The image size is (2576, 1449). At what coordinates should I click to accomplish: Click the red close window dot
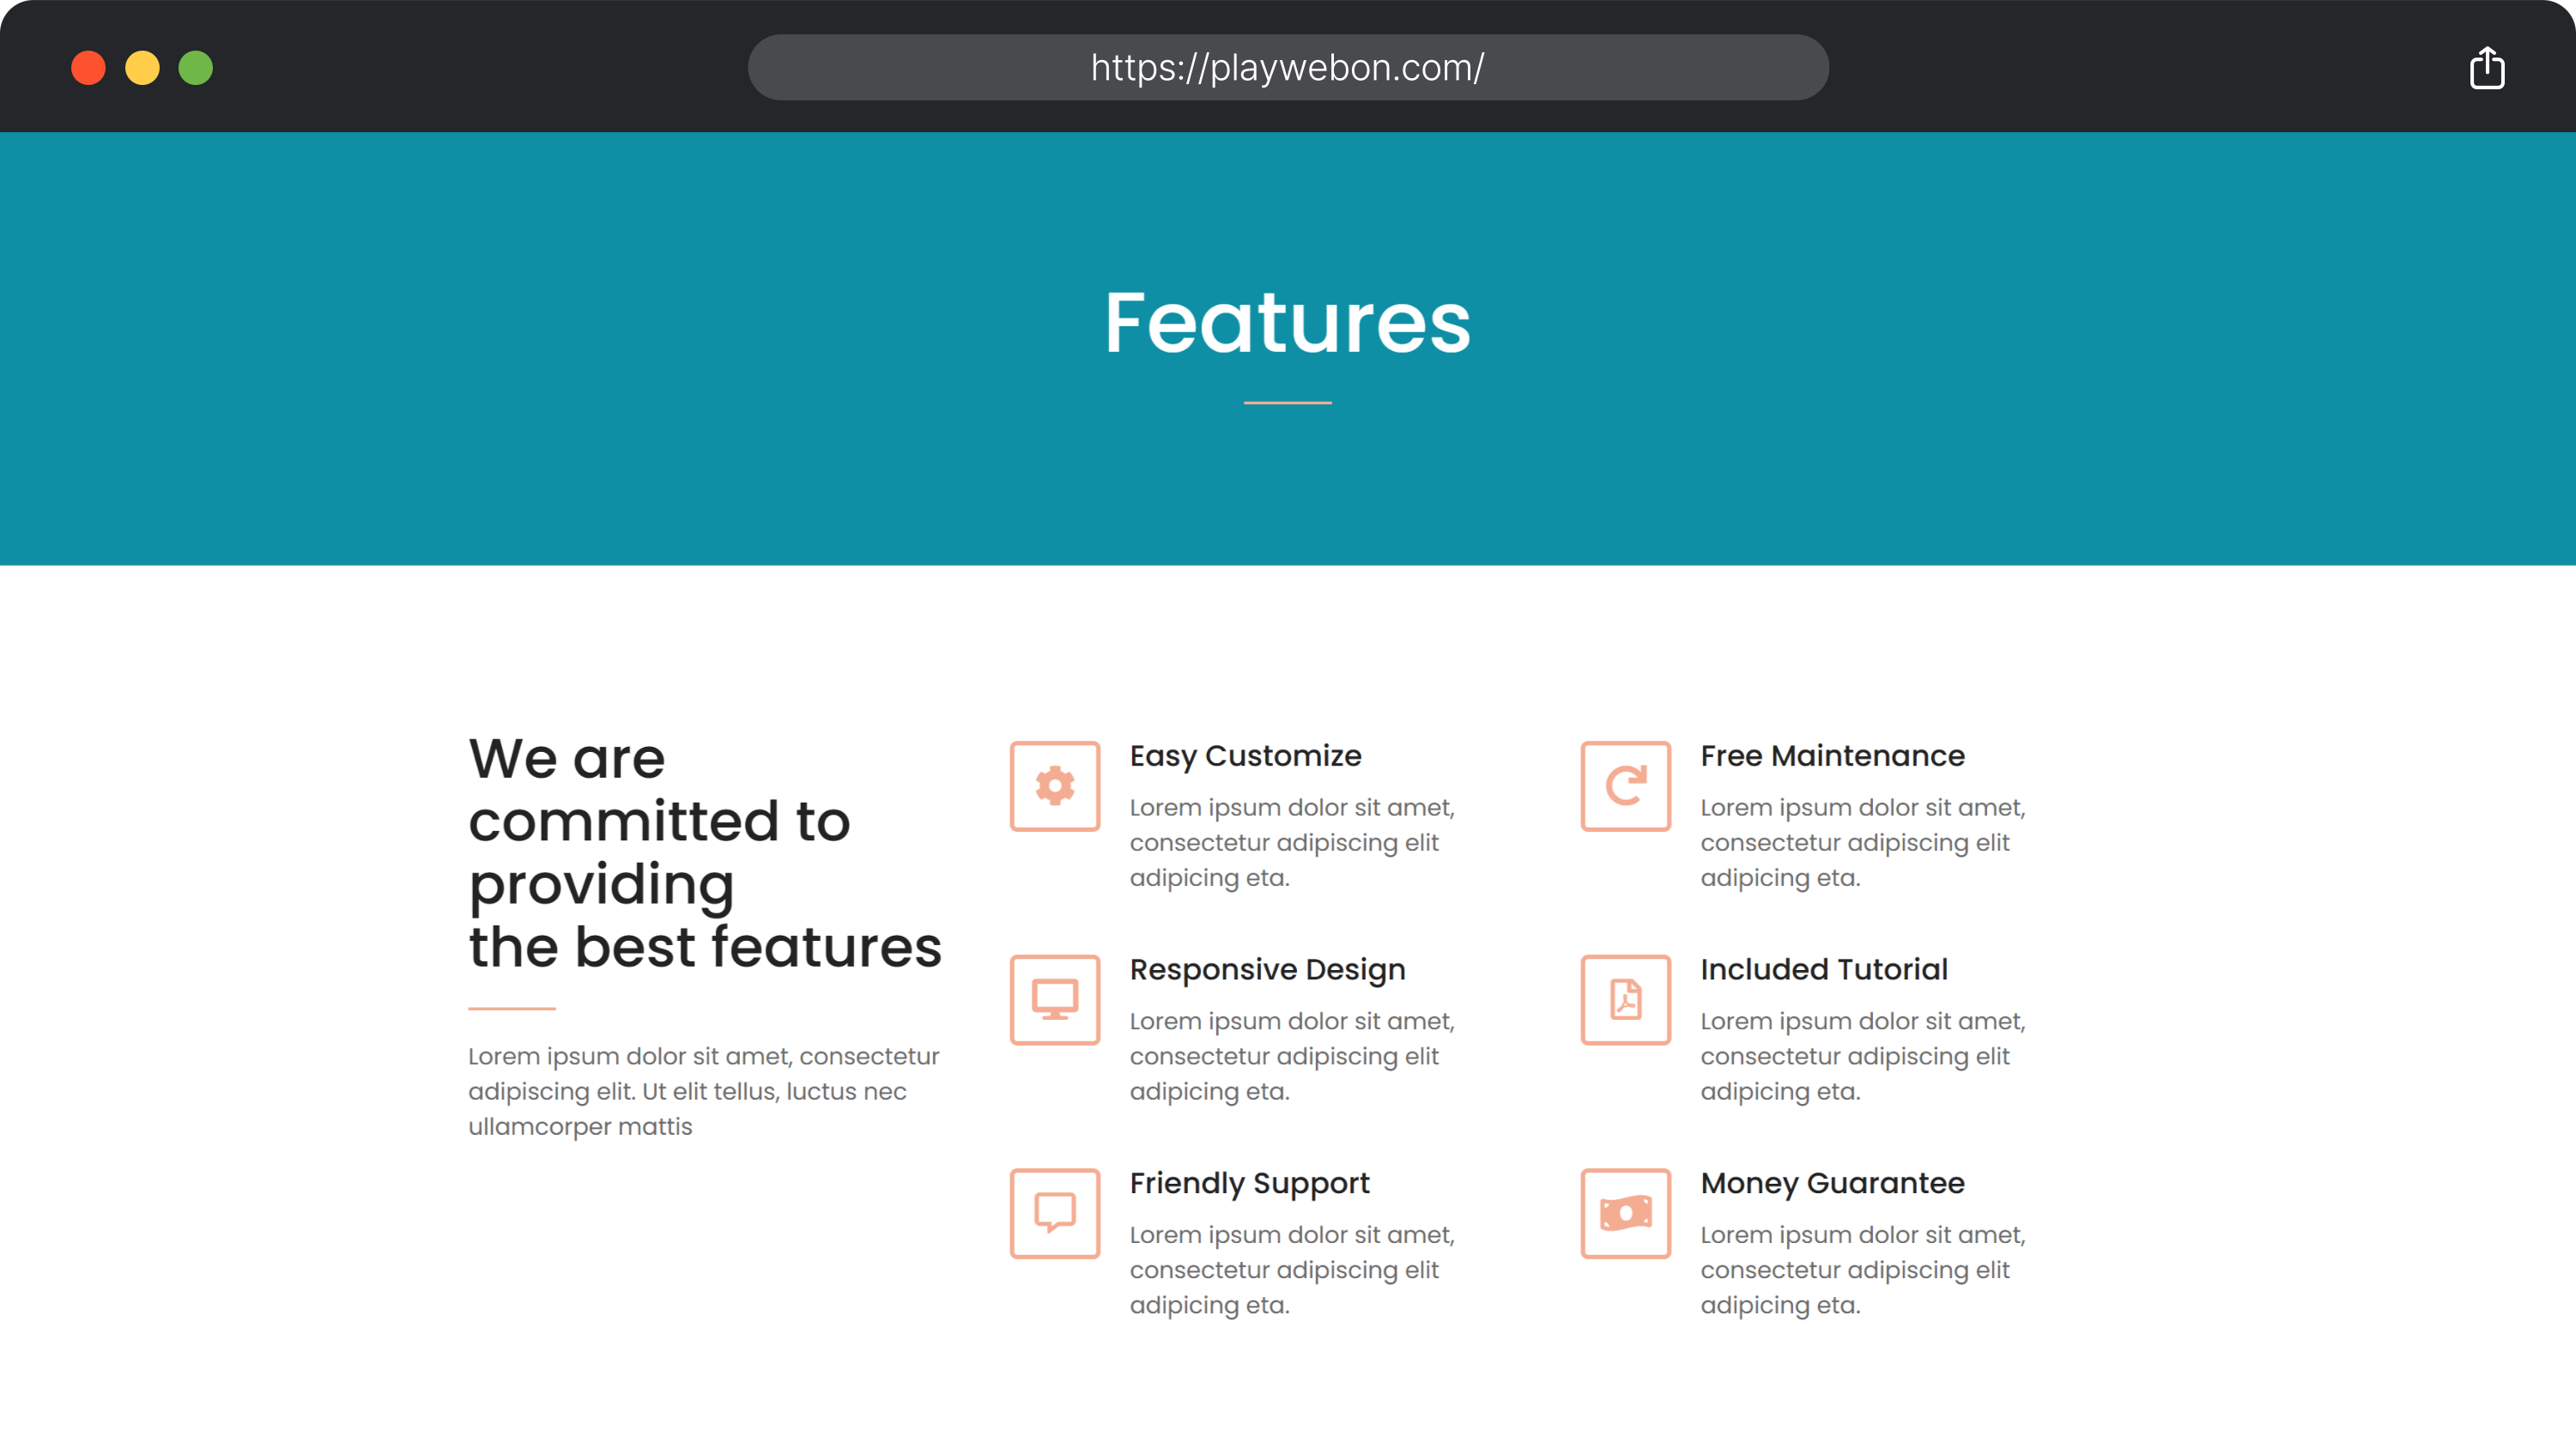click(88, 68)
